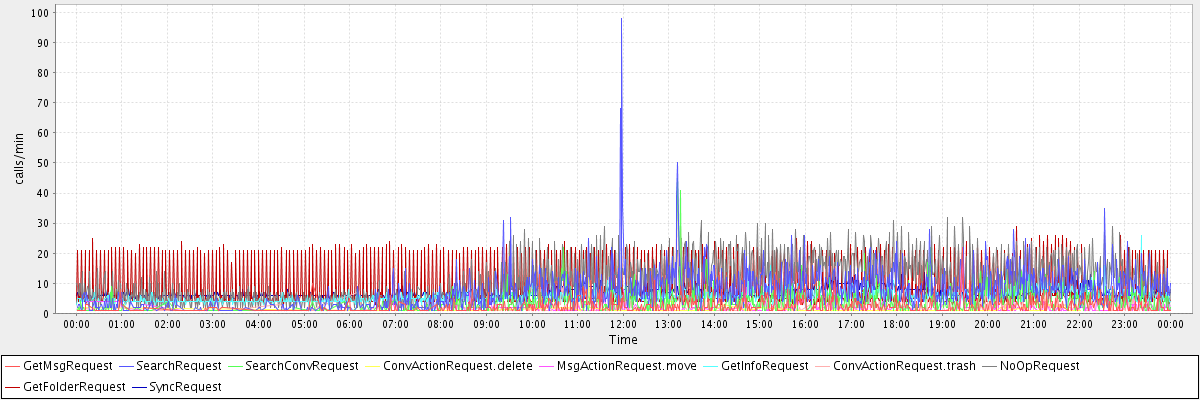Select the NoOpRequest legend entry
Viewport: 1200px width, 400px height.
click(x=1039, y=366)
